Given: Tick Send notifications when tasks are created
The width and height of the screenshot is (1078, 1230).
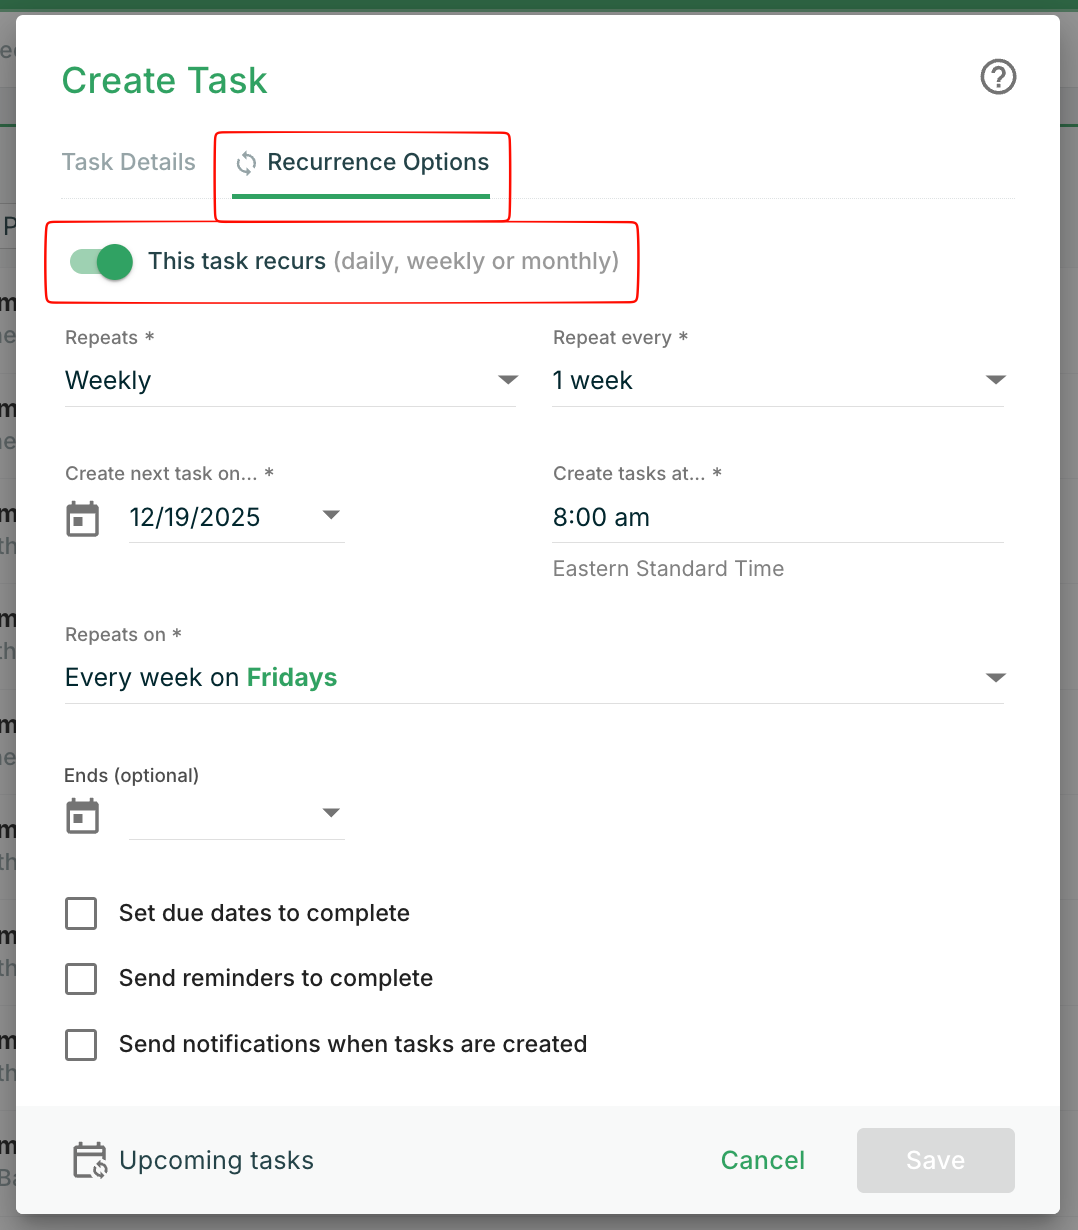Looking at the screenshot, I should point(81,1044).
